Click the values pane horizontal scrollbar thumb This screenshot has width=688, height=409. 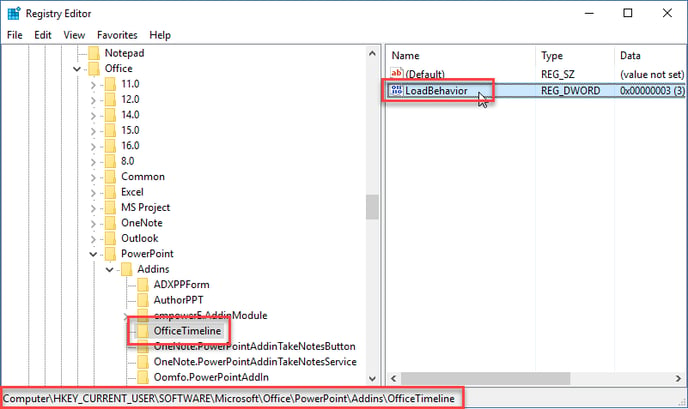485,378
